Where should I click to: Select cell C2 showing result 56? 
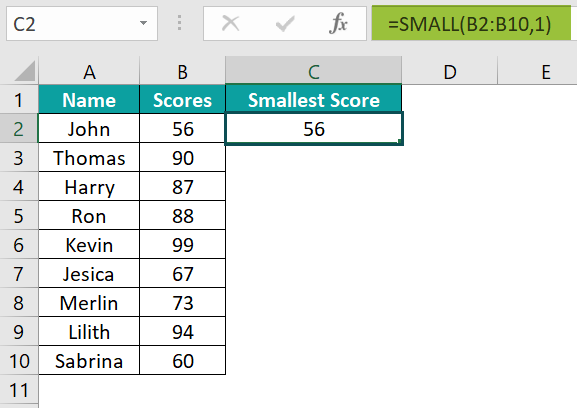[314, 129]
